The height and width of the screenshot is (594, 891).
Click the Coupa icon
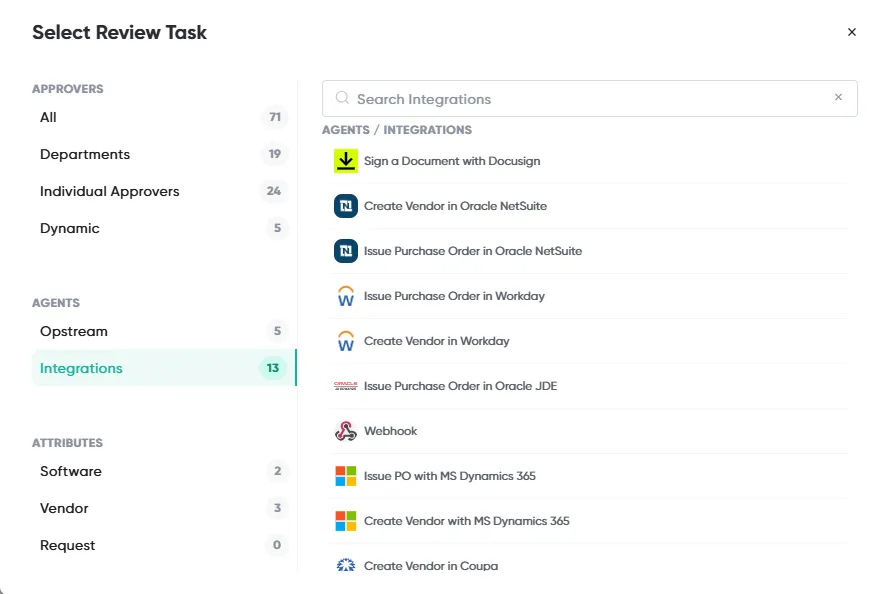point(345,566)
